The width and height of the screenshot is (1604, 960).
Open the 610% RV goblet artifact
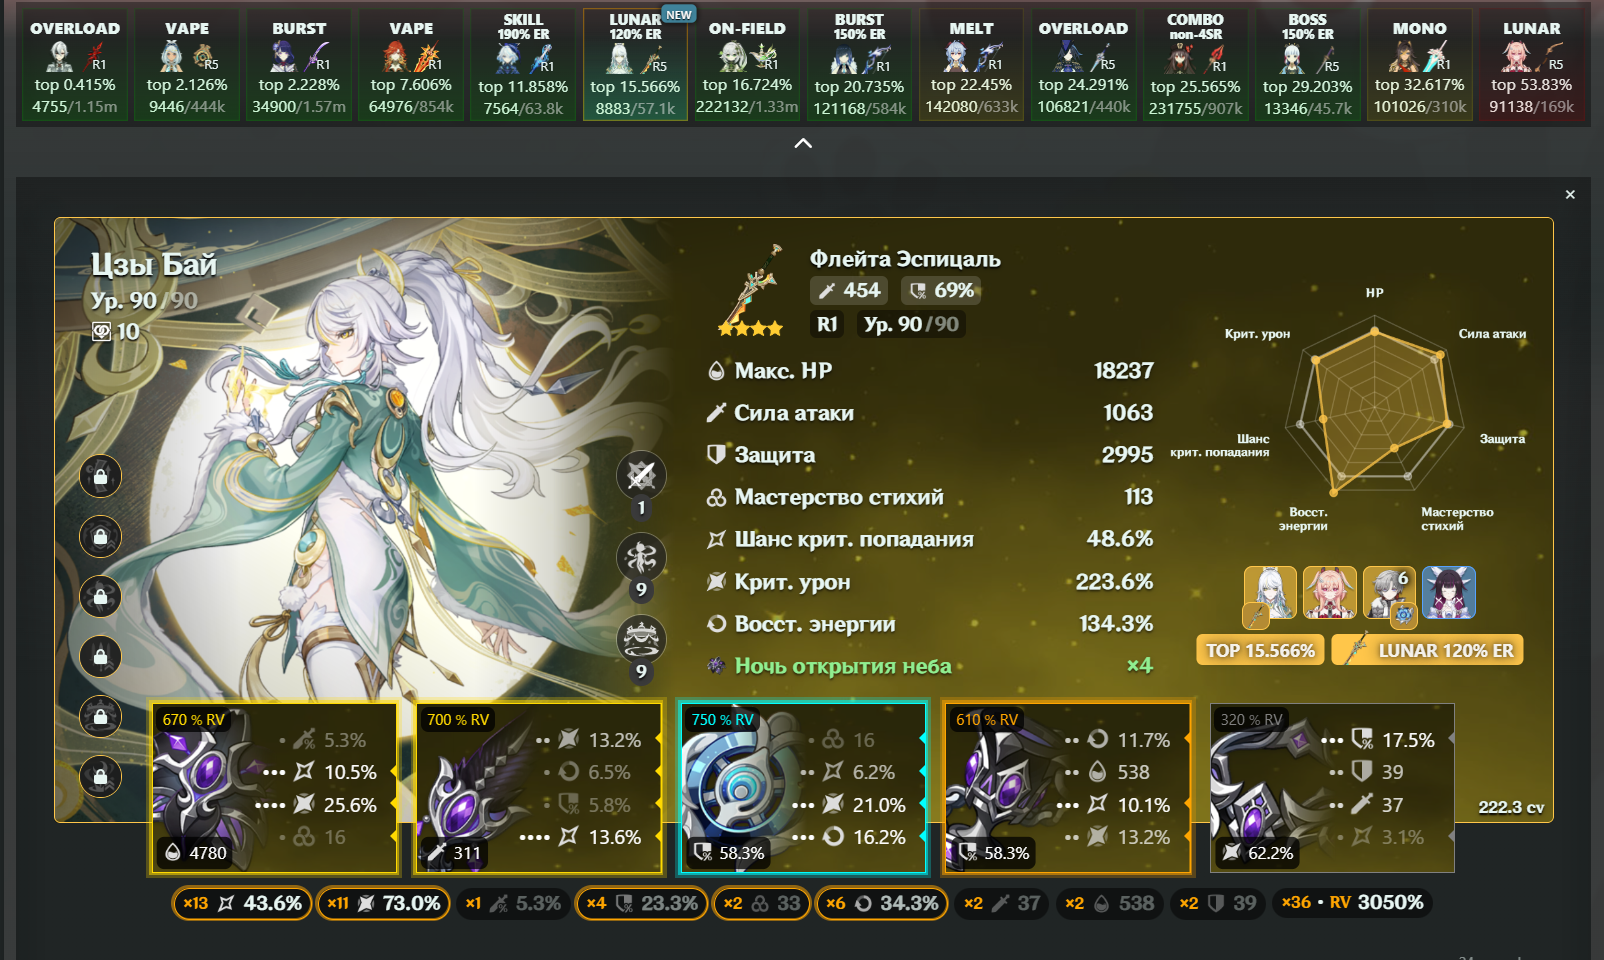pos(1067,788)
